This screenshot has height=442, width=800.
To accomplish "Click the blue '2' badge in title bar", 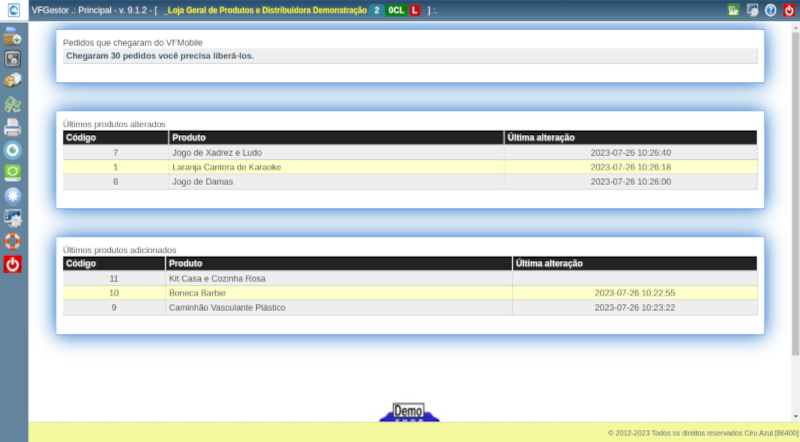I will coord(376,10).
